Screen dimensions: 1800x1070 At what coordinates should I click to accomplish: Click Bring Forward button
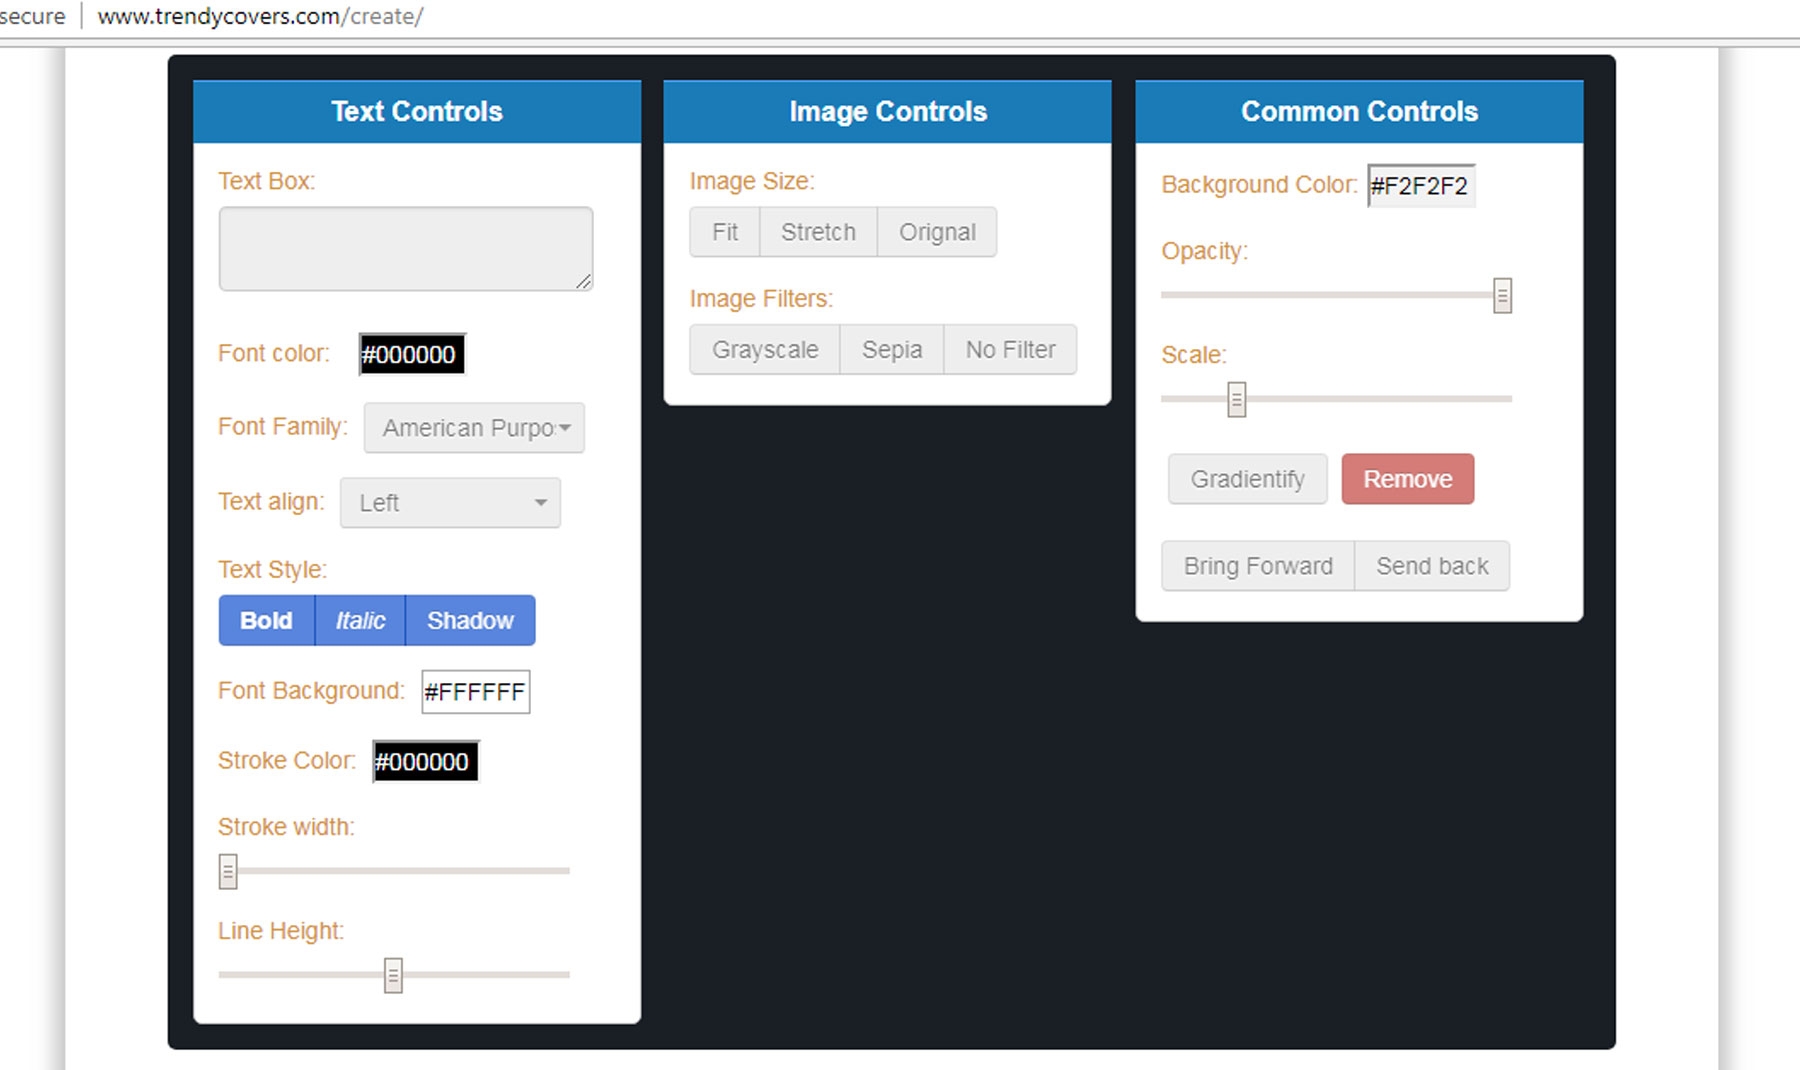click(x=1258, y=566)
